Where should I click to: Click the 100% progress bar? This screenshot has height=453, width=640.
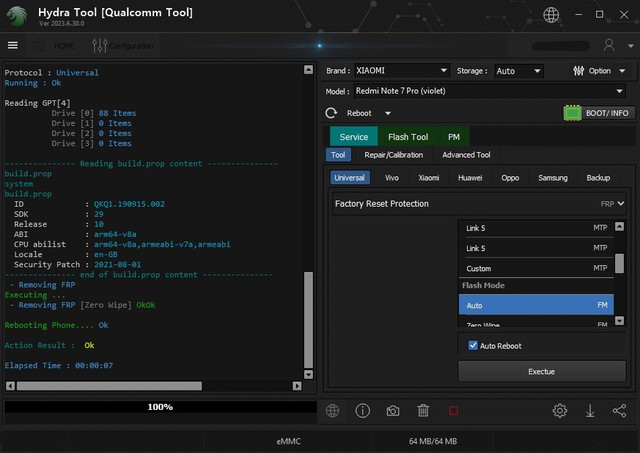click(x=160, y=406)
